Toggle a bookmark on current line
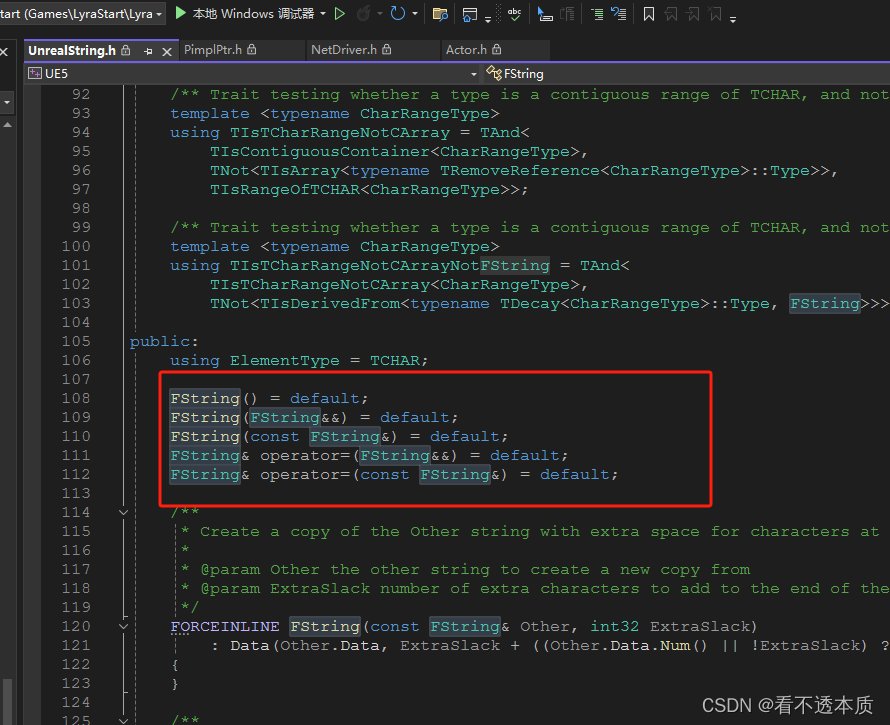The image size is (890, 725). click(x=649, y=14)
